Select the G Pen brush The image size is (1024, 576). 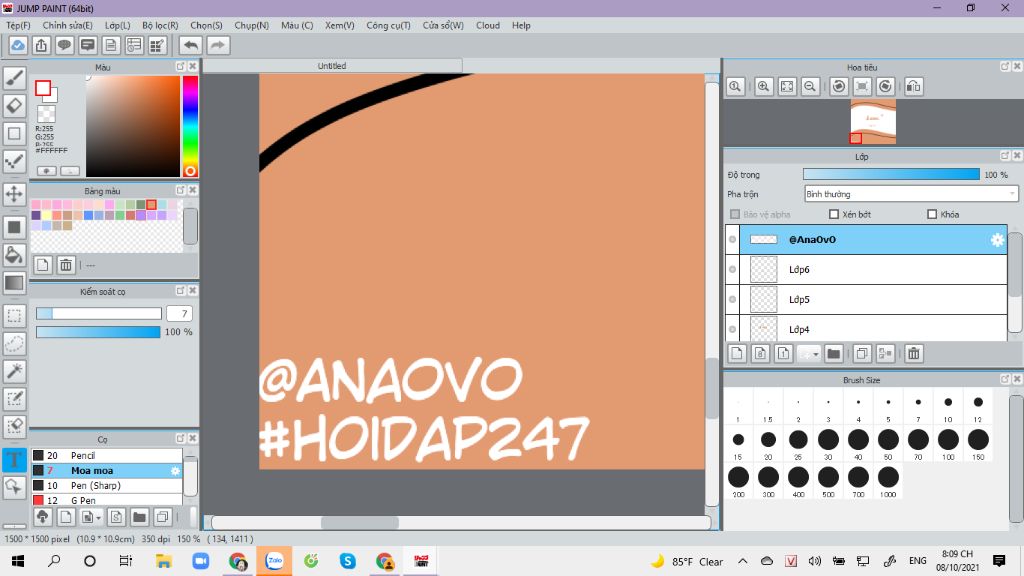[106, 500]
